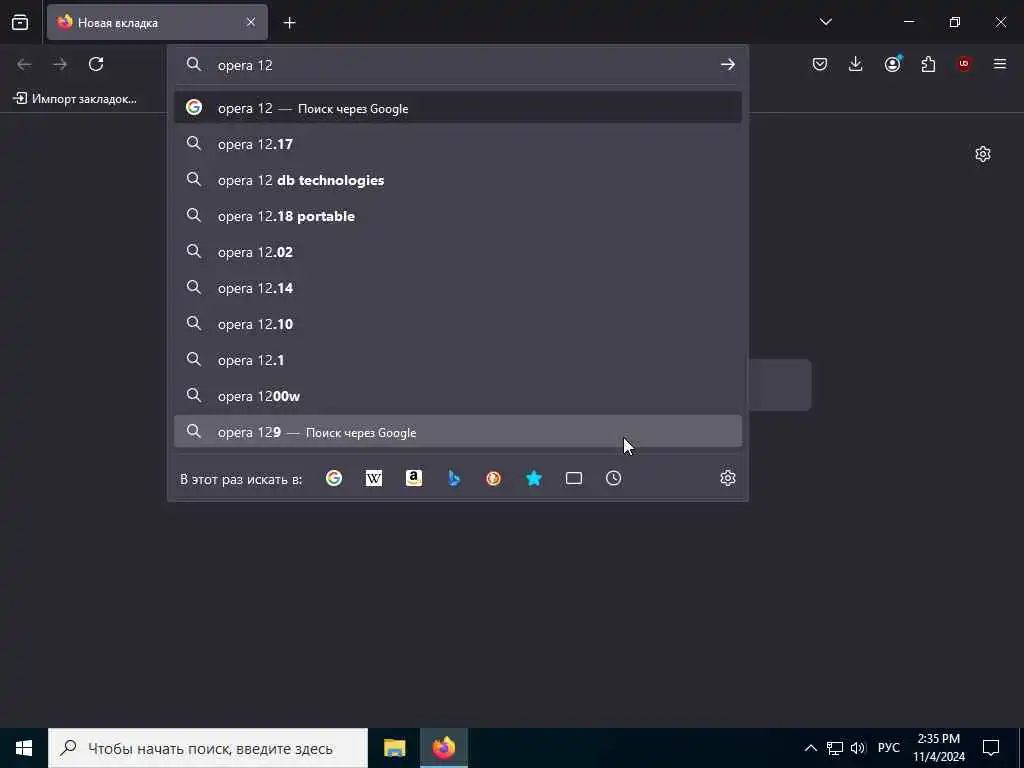Open new tab personalize gear icon
Image resolution: width=1024 pixels, height=768 pixels.
coord(983,154)
